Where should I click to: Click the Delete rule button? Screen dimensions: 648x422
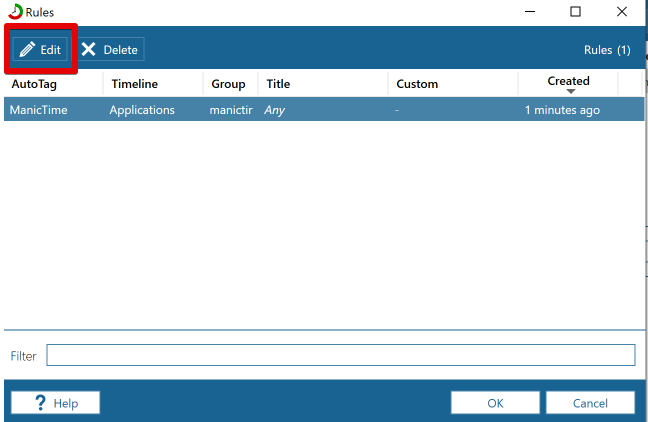pos(110,50)
